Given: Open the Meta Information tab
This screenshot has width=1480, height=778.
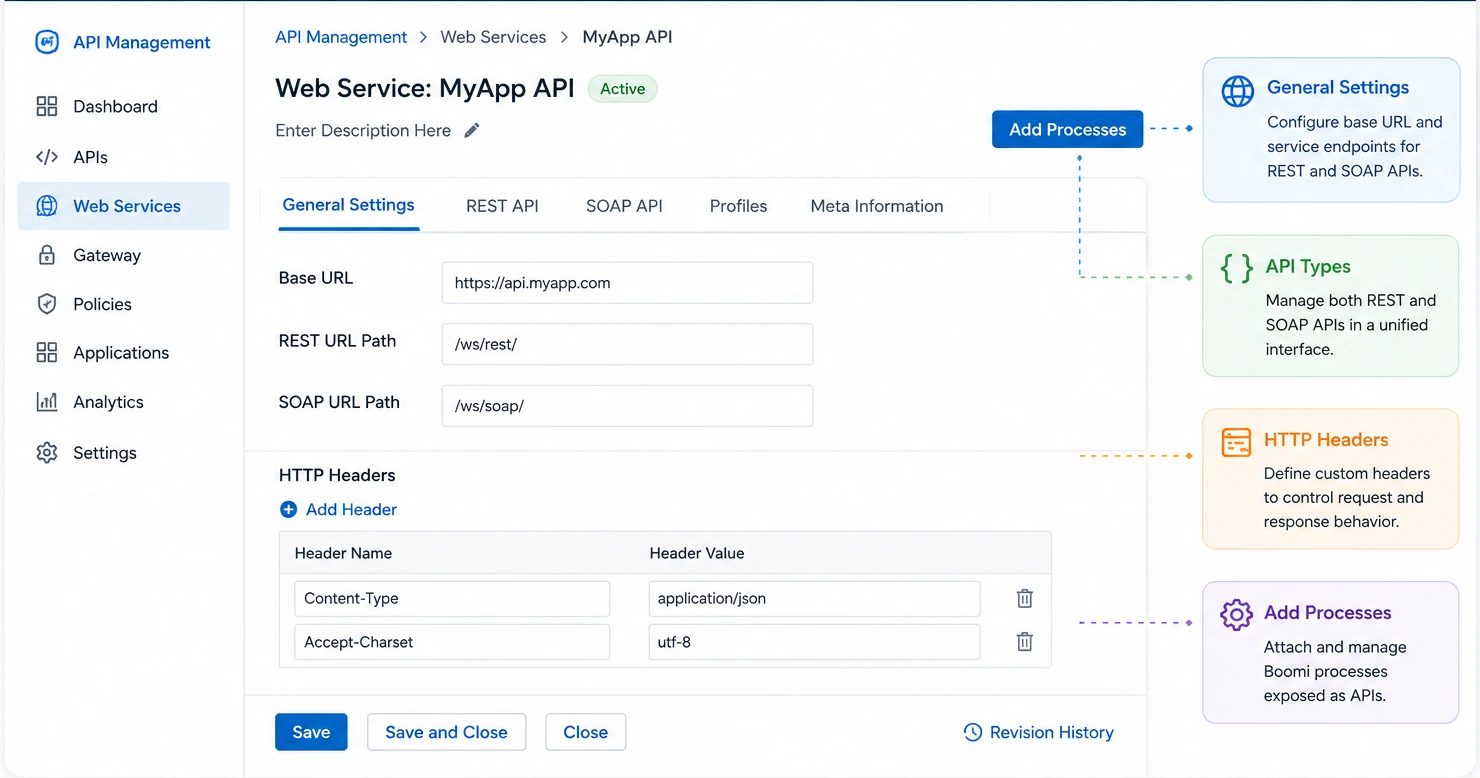Looking at the screenshot, I should [x=877, y=206].
